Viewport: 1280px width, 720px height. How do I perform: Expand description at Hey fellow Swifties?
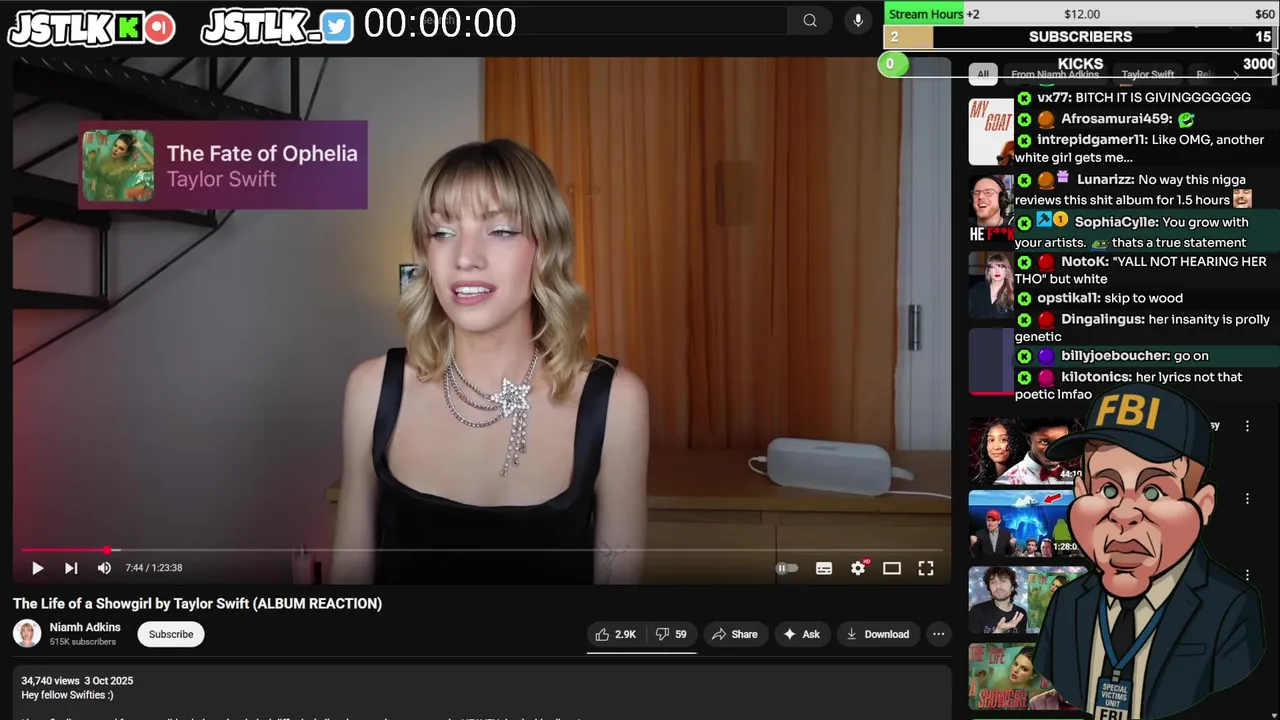pos(67,695)
